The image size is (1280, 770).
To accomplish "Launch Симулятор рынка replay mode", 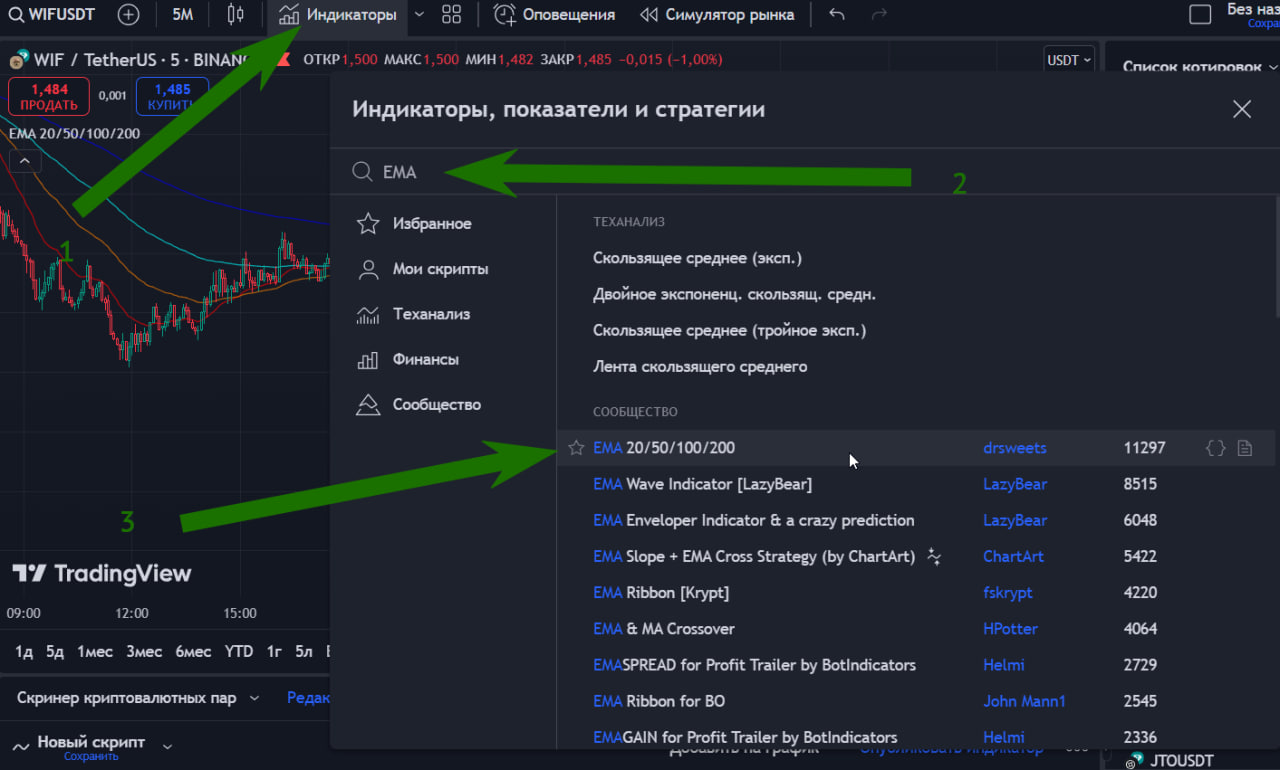I will click(717, 15).
